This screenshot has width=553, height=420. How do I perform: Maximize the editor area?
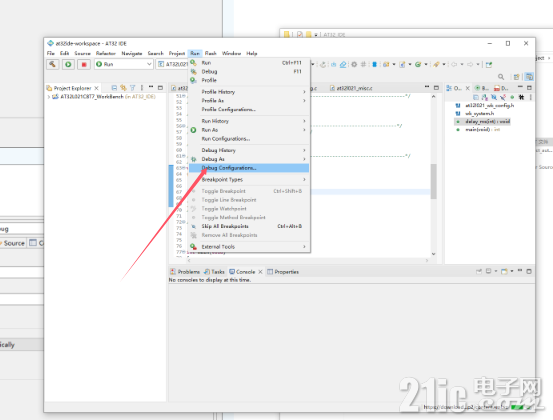(436, 87)
